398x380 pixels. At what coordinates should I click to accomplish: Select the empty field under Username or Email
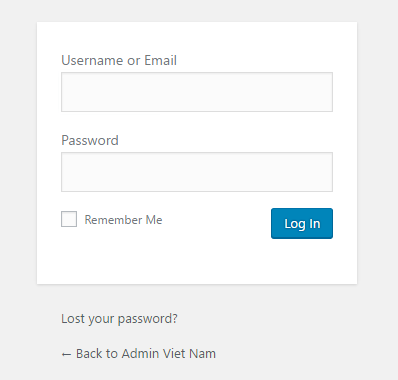tap(197, 92)
